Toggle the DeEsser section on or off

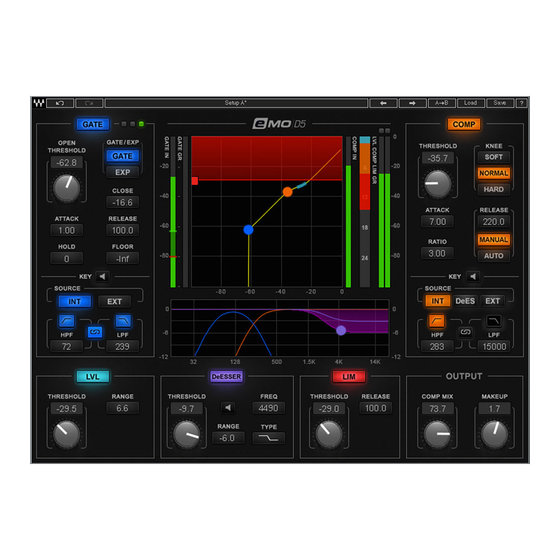[226, 377]
